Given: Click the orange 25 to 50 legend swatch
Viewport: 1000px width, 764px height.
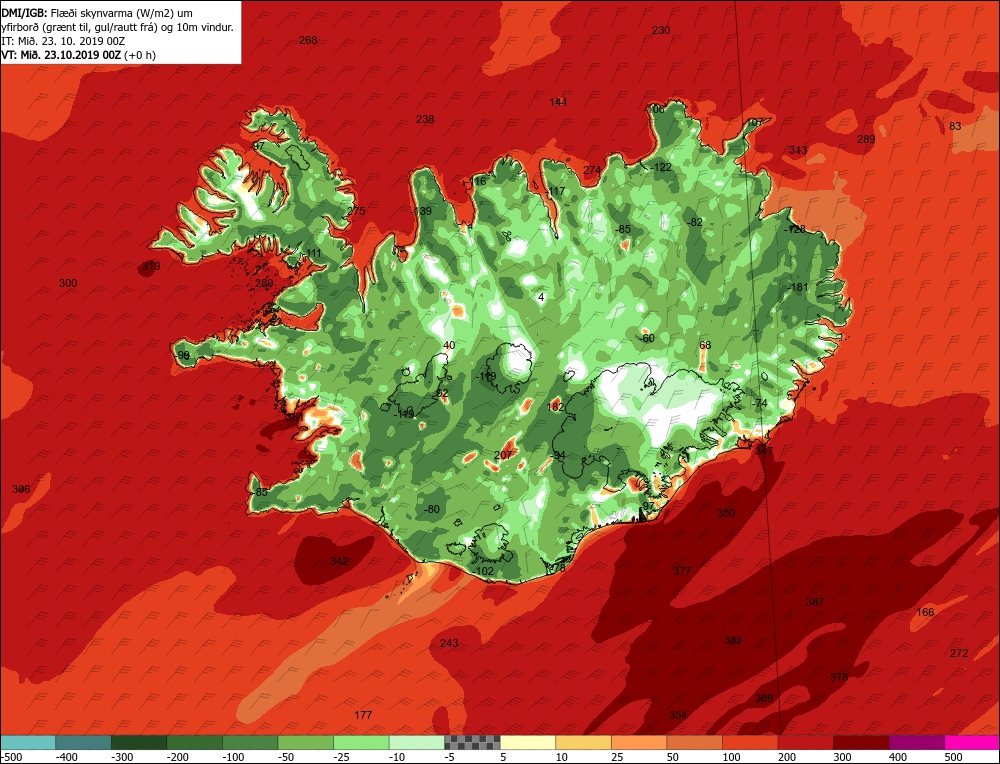Looking at the screenshot, I should click(x=638, y=742).
